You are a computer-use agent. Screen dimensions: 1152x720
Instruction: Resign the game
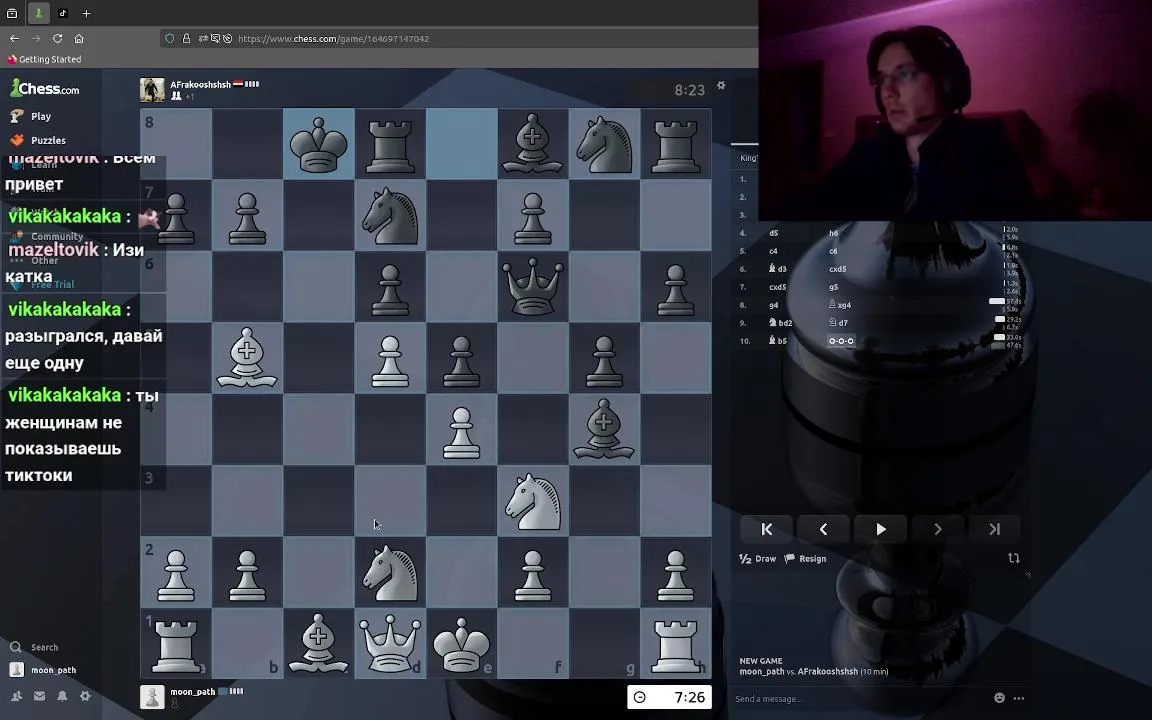pos(806,558)
